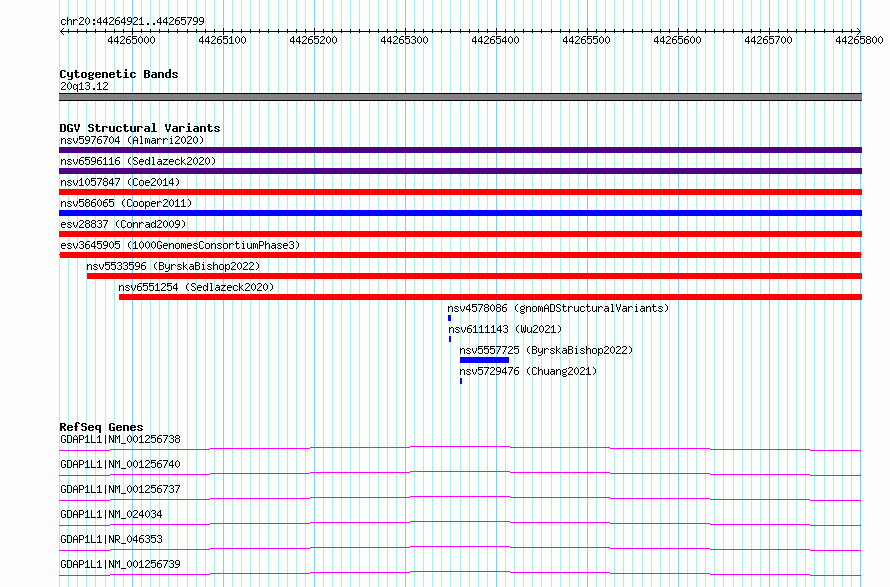
Task: Click the RefSeq Genes track title
Action: coord(102,427)
